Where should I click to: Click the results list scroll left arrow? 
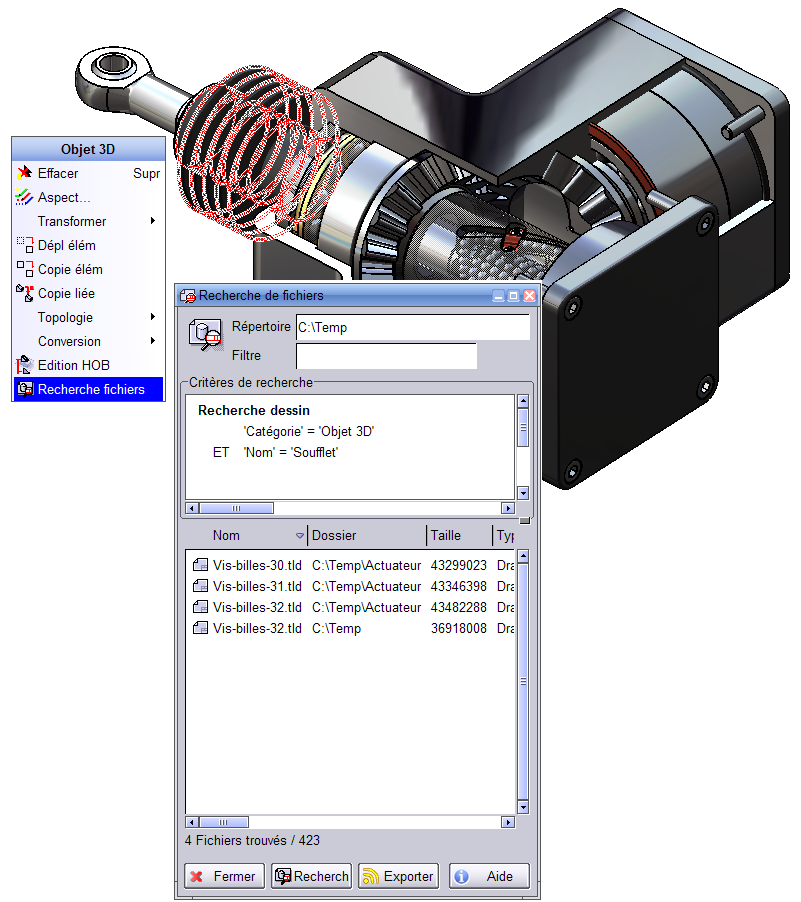pyautogui.click(x=193, y=822)
